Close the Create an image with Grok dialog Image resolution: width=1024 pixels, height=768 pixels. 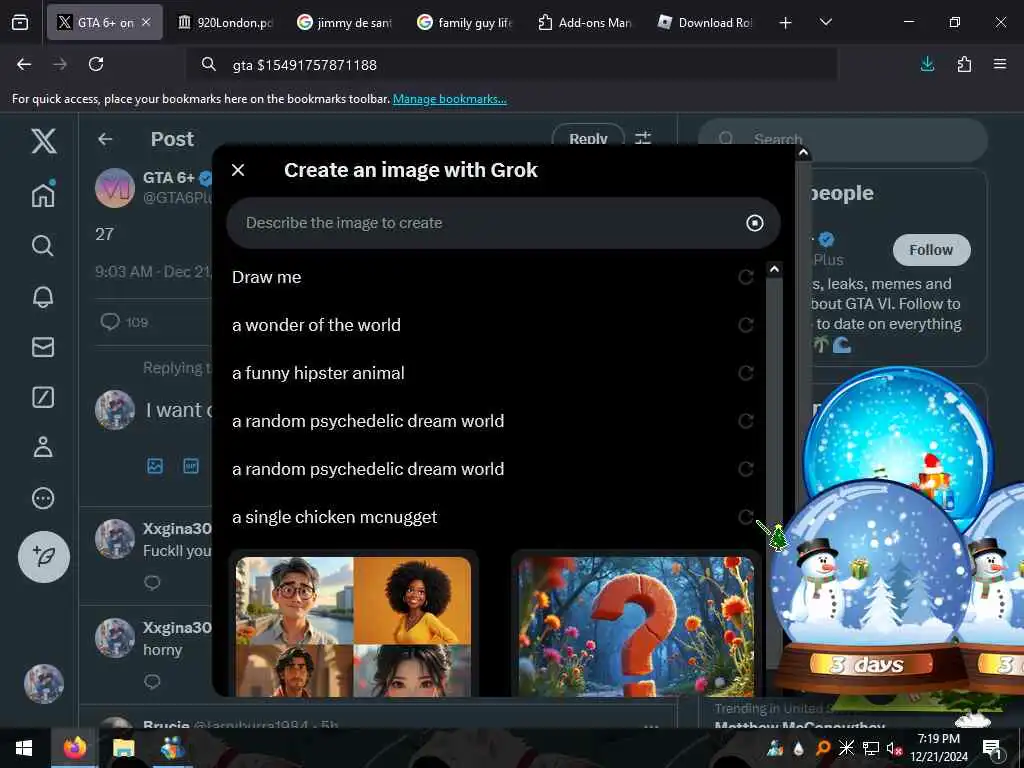(x=238, y=170)
